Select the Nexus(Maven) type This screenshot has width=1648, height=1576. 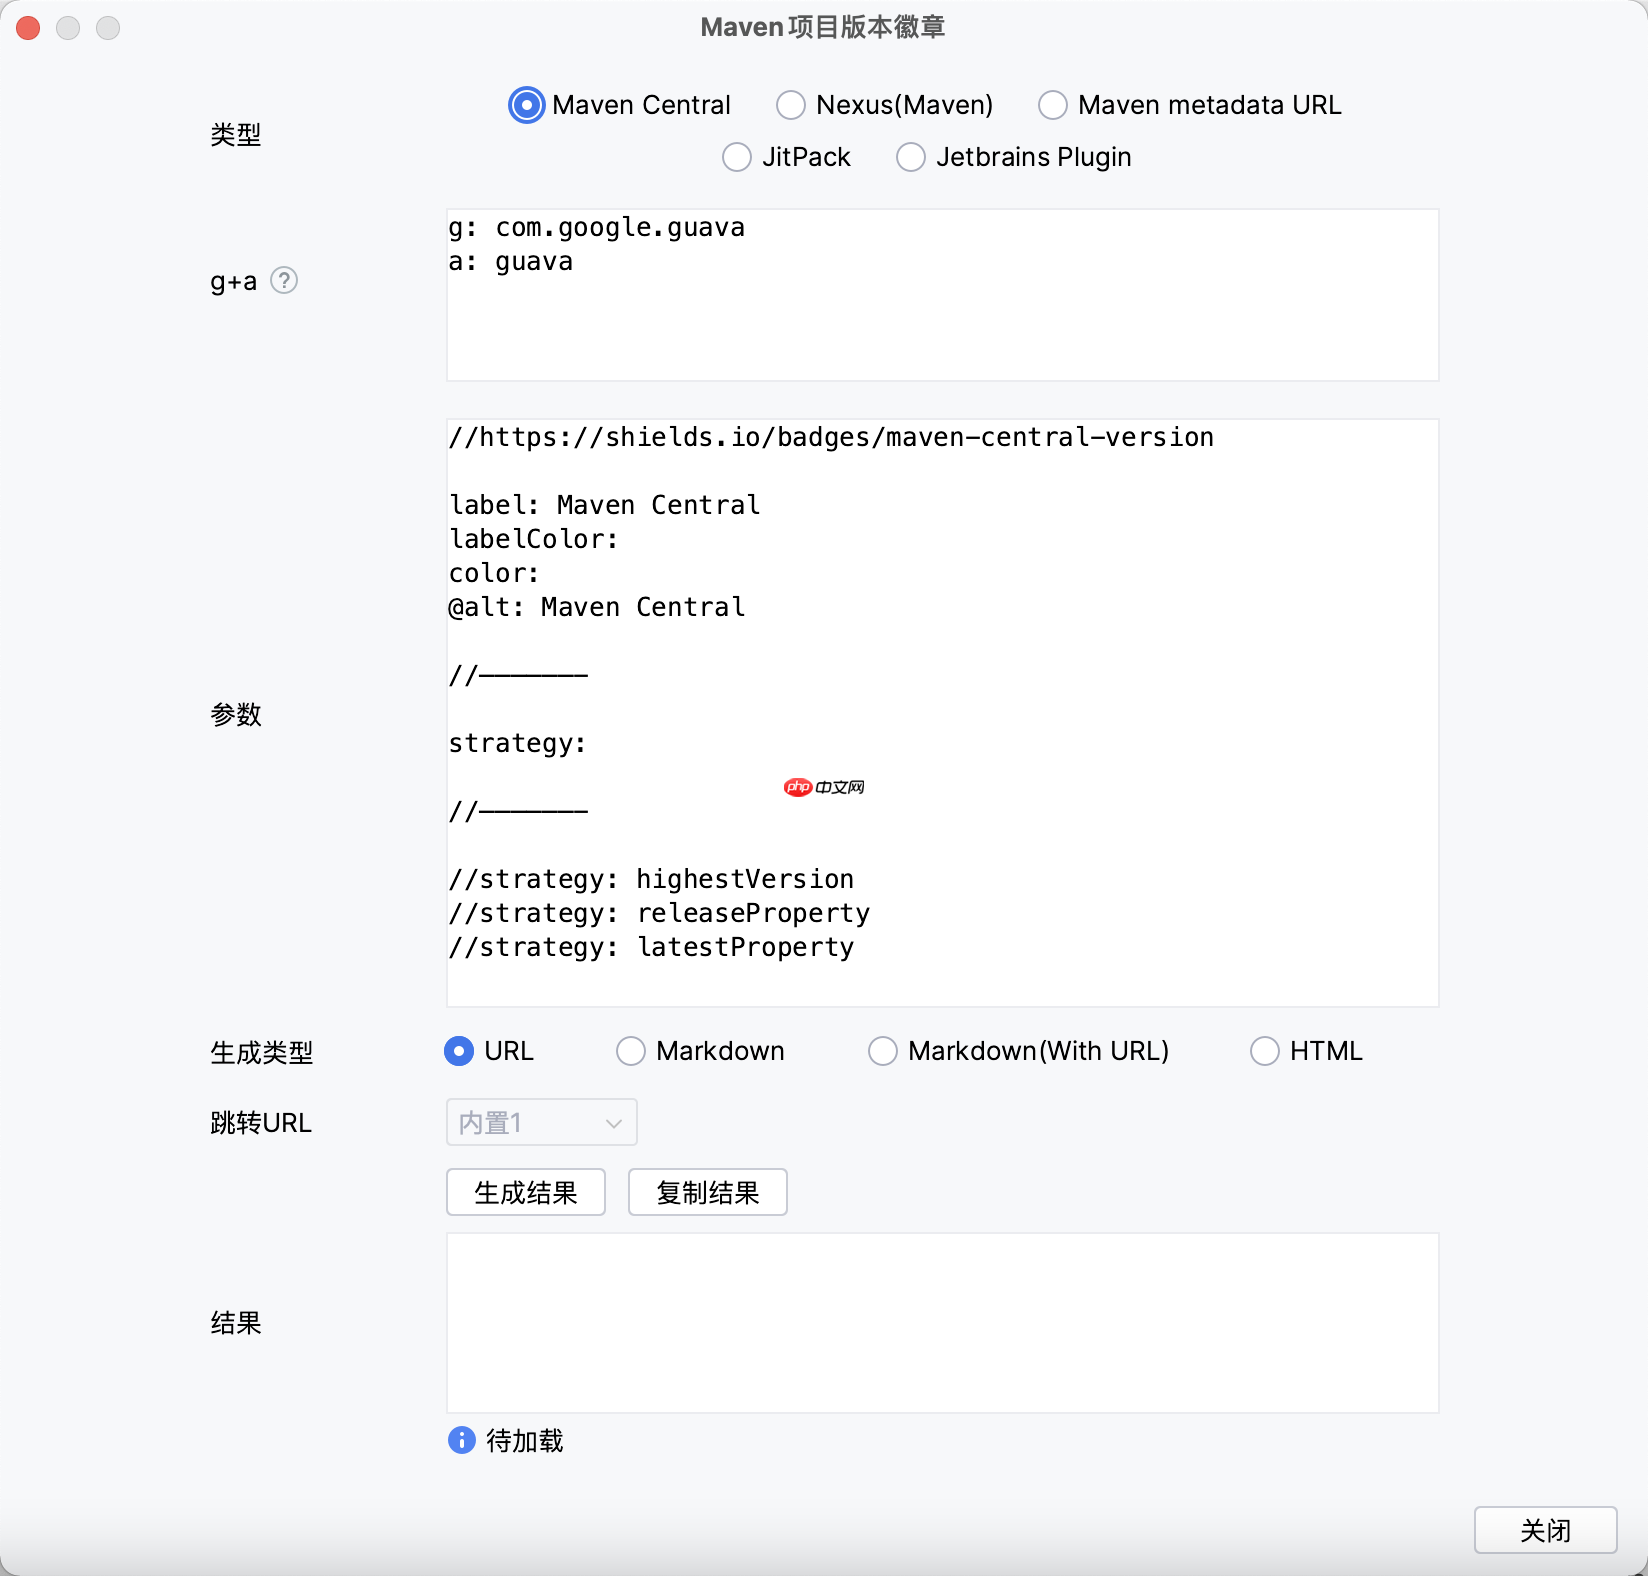791,105
